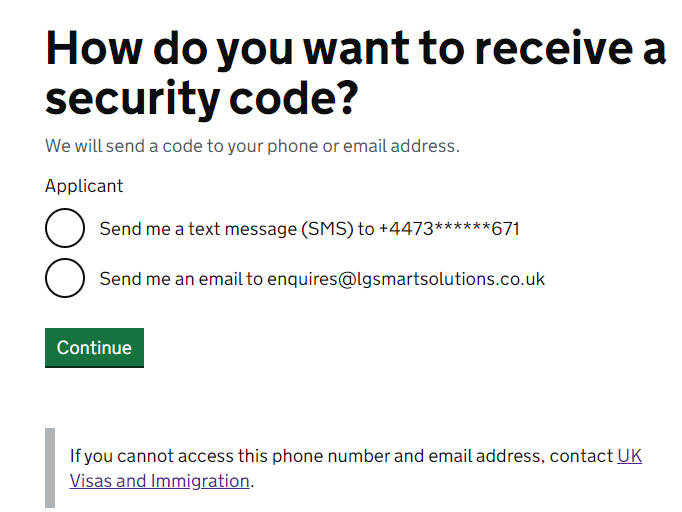Screen dimensions: 682x512
Task: Click 'Visas and Immigration' on the link's second line
Action: point(160,481)
